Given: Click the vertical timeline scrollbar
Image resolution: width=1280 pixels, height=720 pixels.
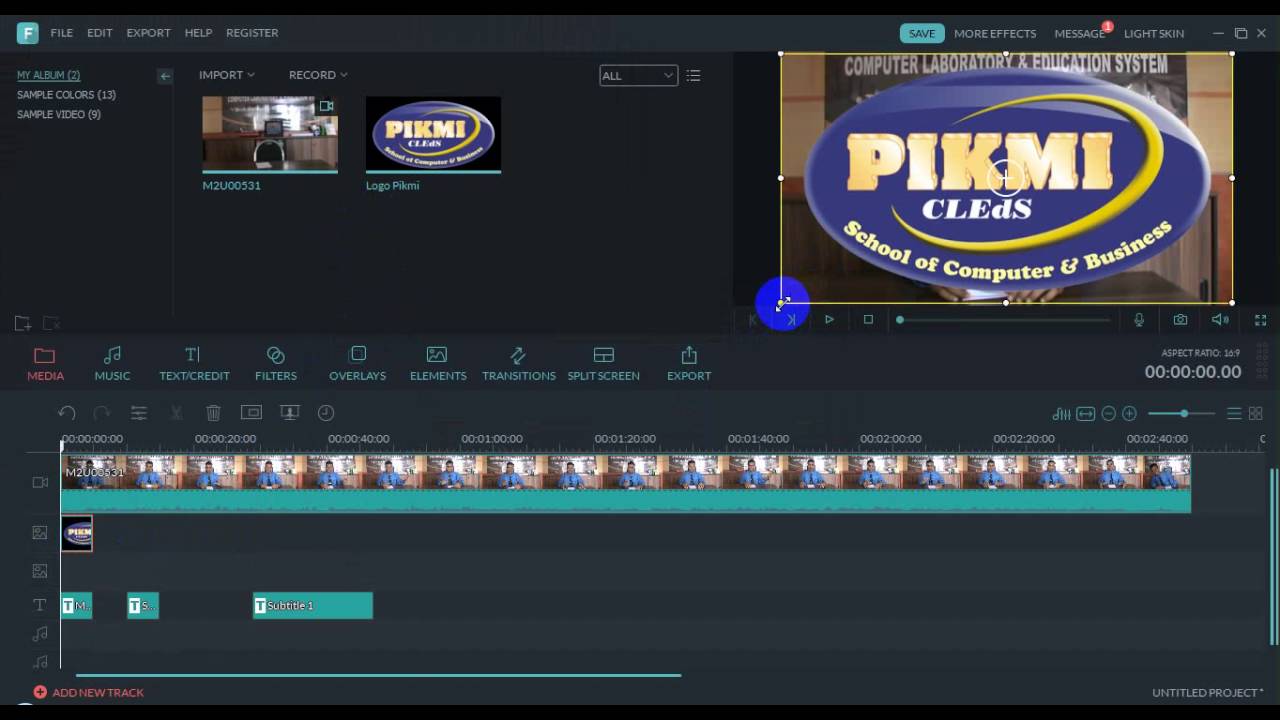Looking at the screenshot, I should click(1274, 556).
